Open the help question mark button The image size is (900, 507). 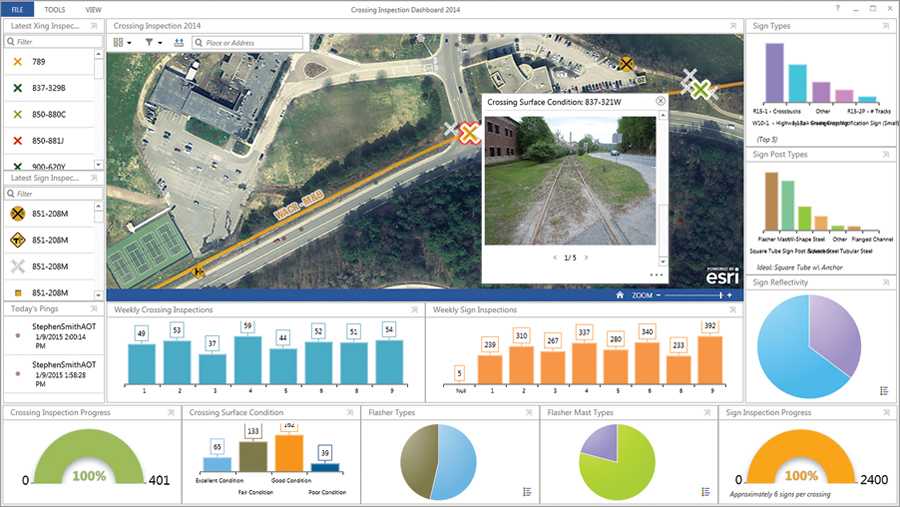[837, 9]
